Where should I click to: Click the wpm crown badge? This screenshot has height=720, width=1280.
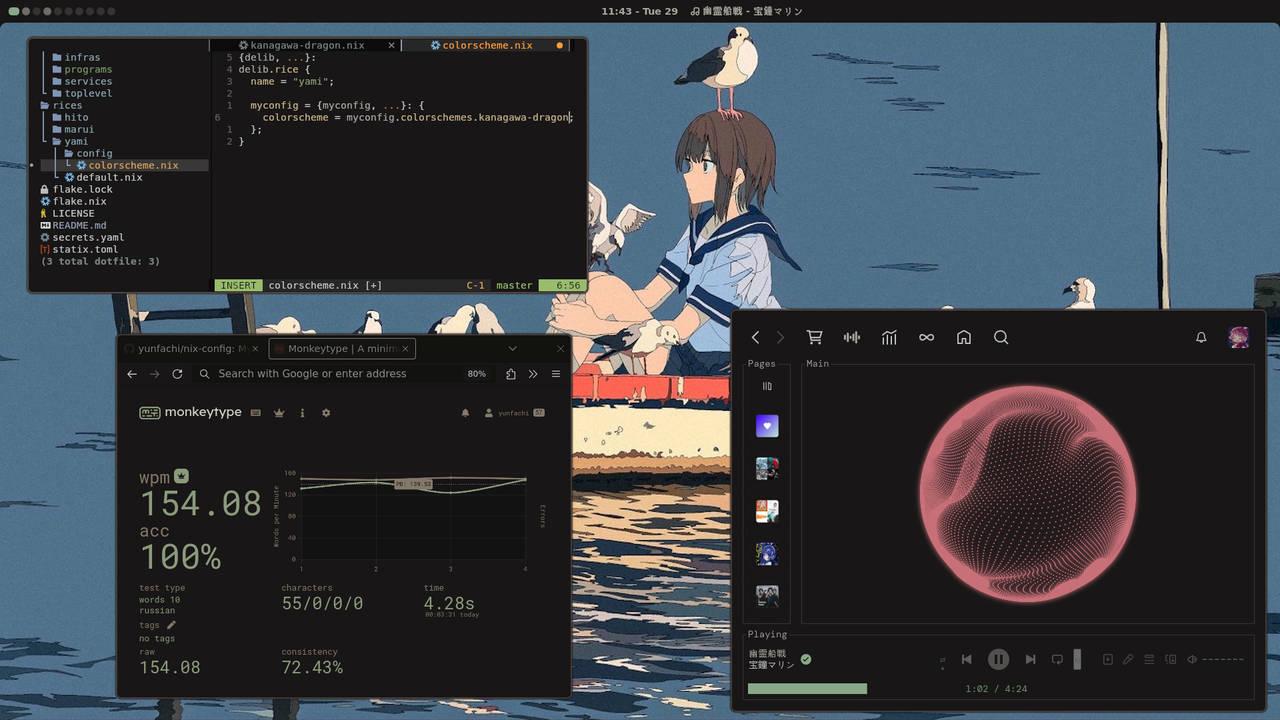click(x=181, y=476)
